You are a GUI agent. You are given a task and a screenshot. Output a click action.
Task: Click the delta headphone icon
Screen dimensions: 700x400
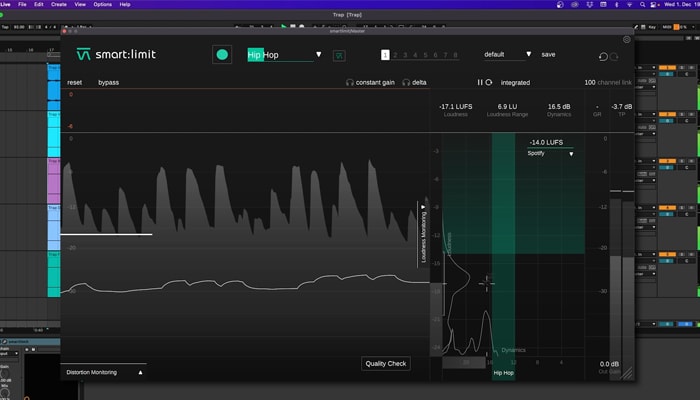pyautogui.click(x=406, y=83)
